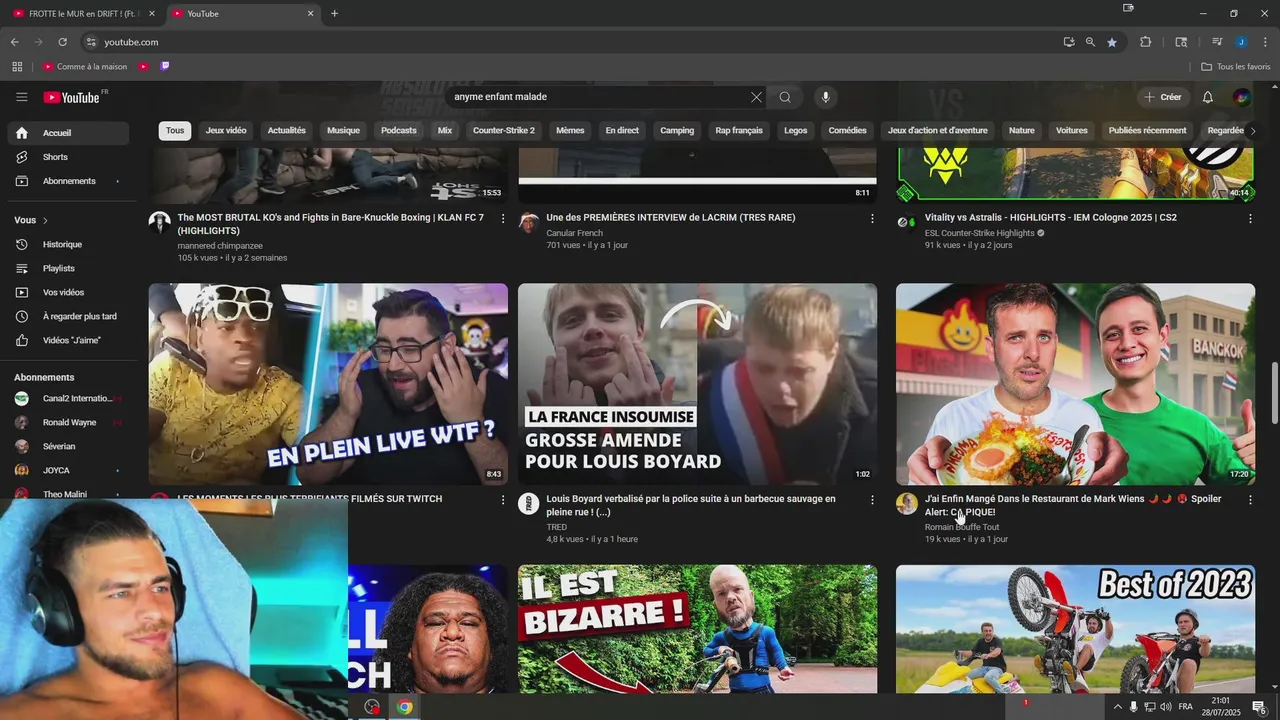Screen dimensions: 1280x720
Task: Open Shorts in sidebar
Action: point(68,157)
